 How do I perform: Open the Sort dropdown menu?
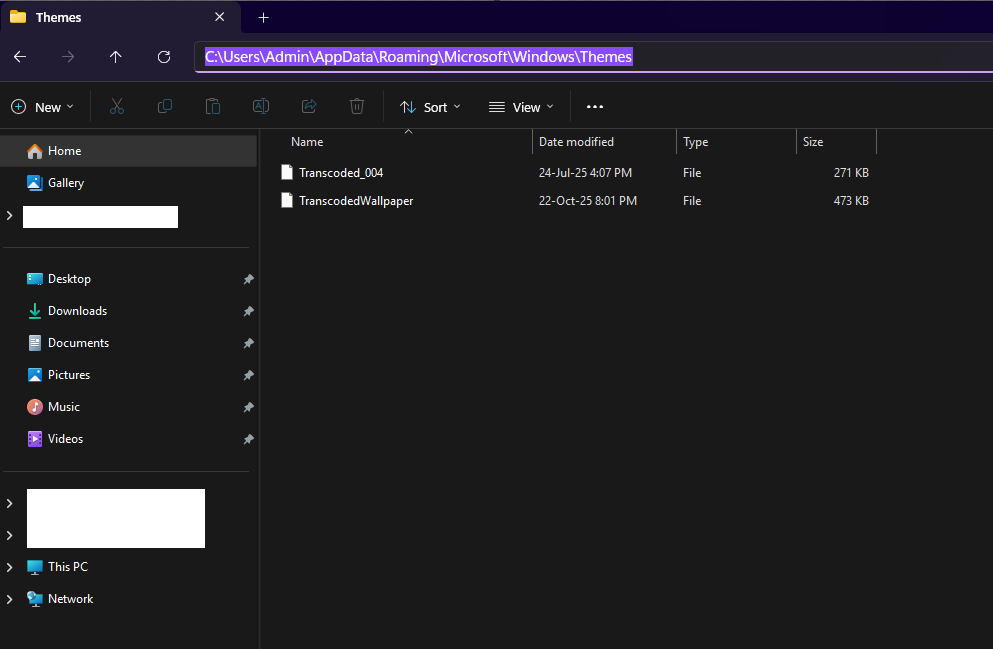click(430, 107)
